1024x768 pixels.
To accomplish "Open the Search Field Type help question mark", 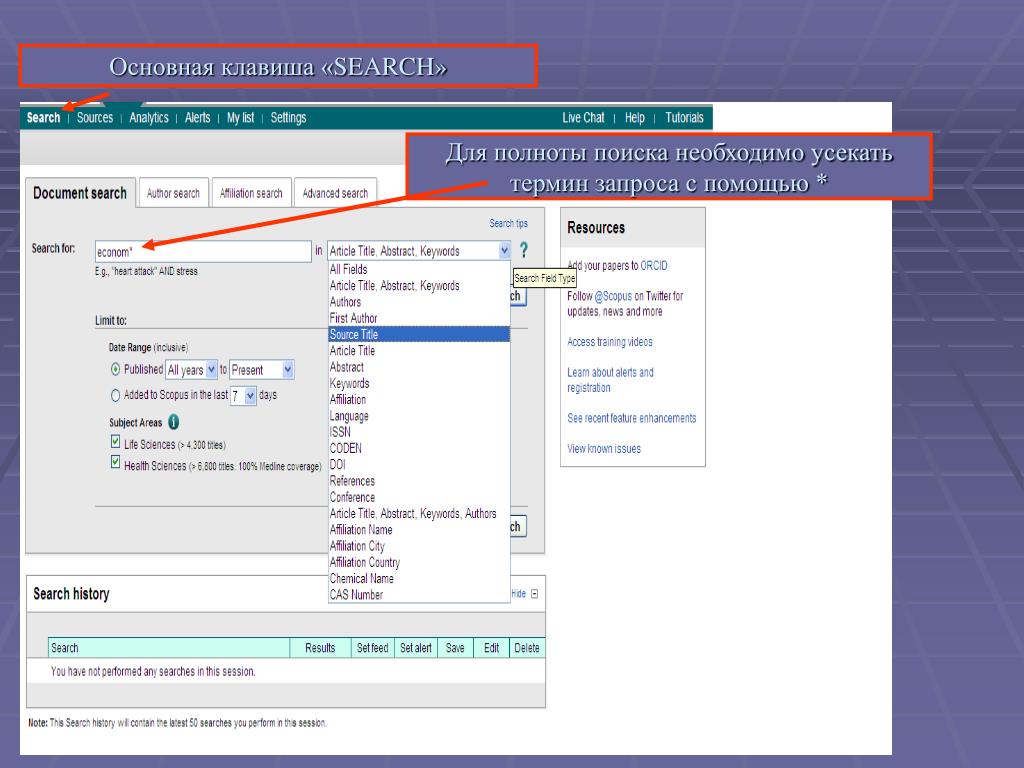I will point(523,250).
